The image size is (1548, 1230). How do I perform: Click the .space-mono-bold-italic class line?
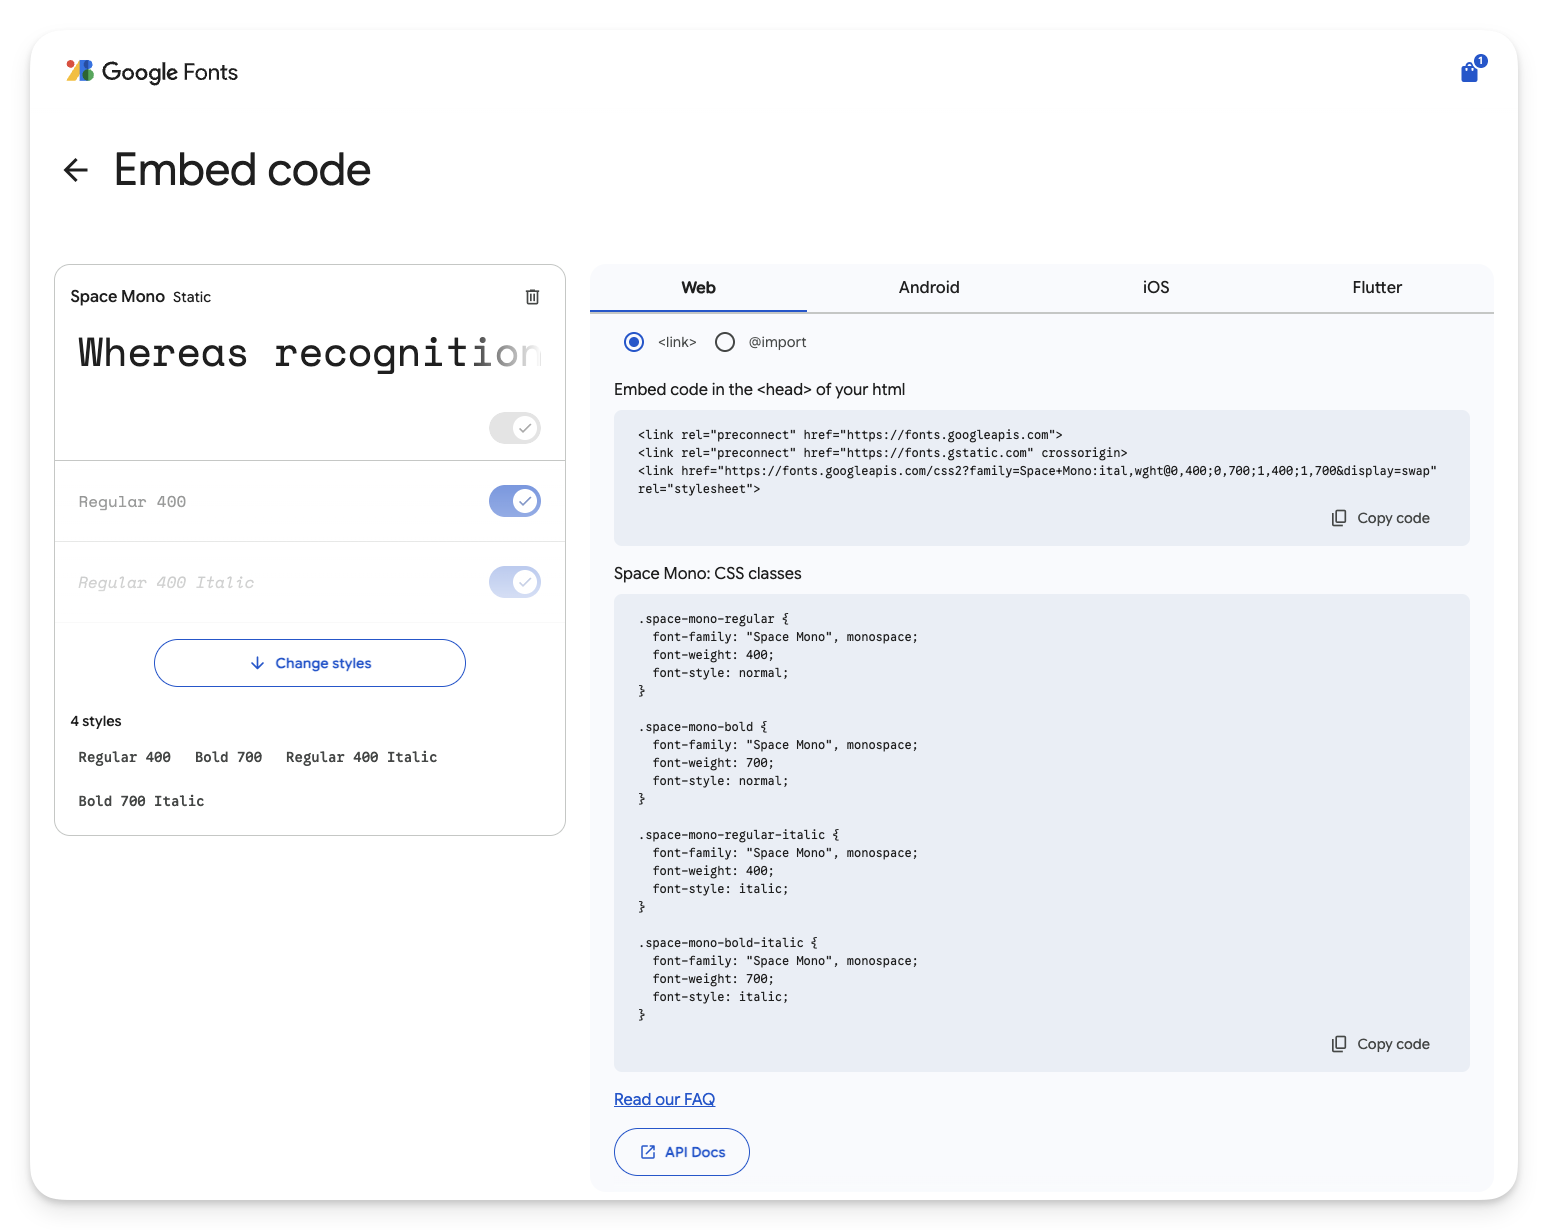tap(728, 943)
